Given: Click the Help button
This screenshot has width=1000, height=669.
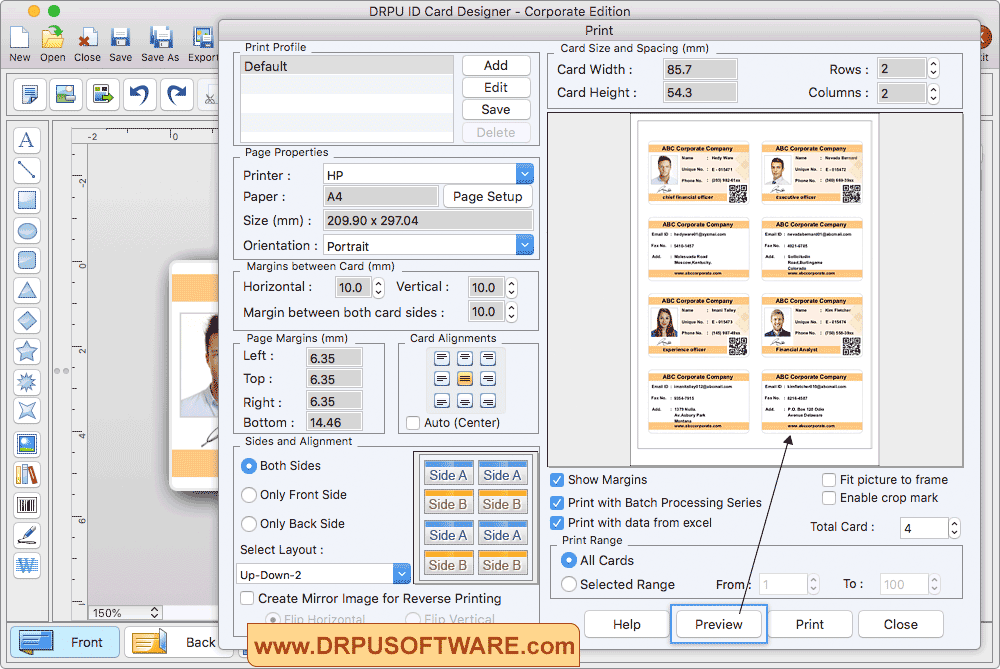Looking at the screenshot, I should [626, 624].
